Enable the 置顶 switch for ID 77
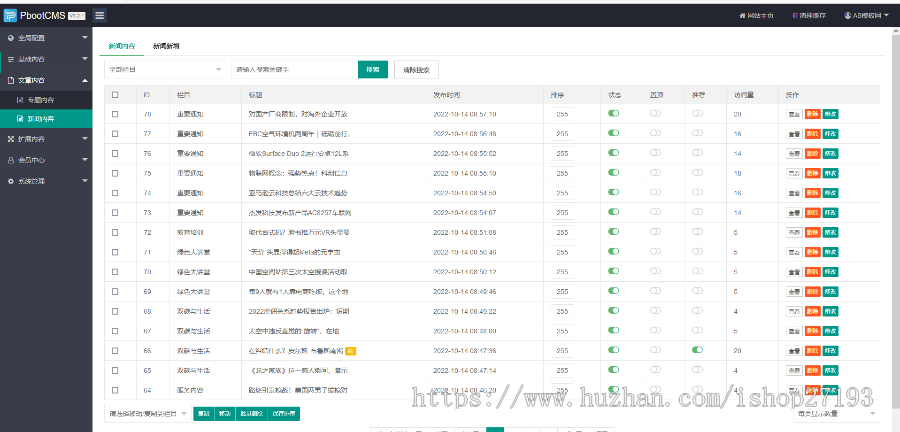 point(655,133)
